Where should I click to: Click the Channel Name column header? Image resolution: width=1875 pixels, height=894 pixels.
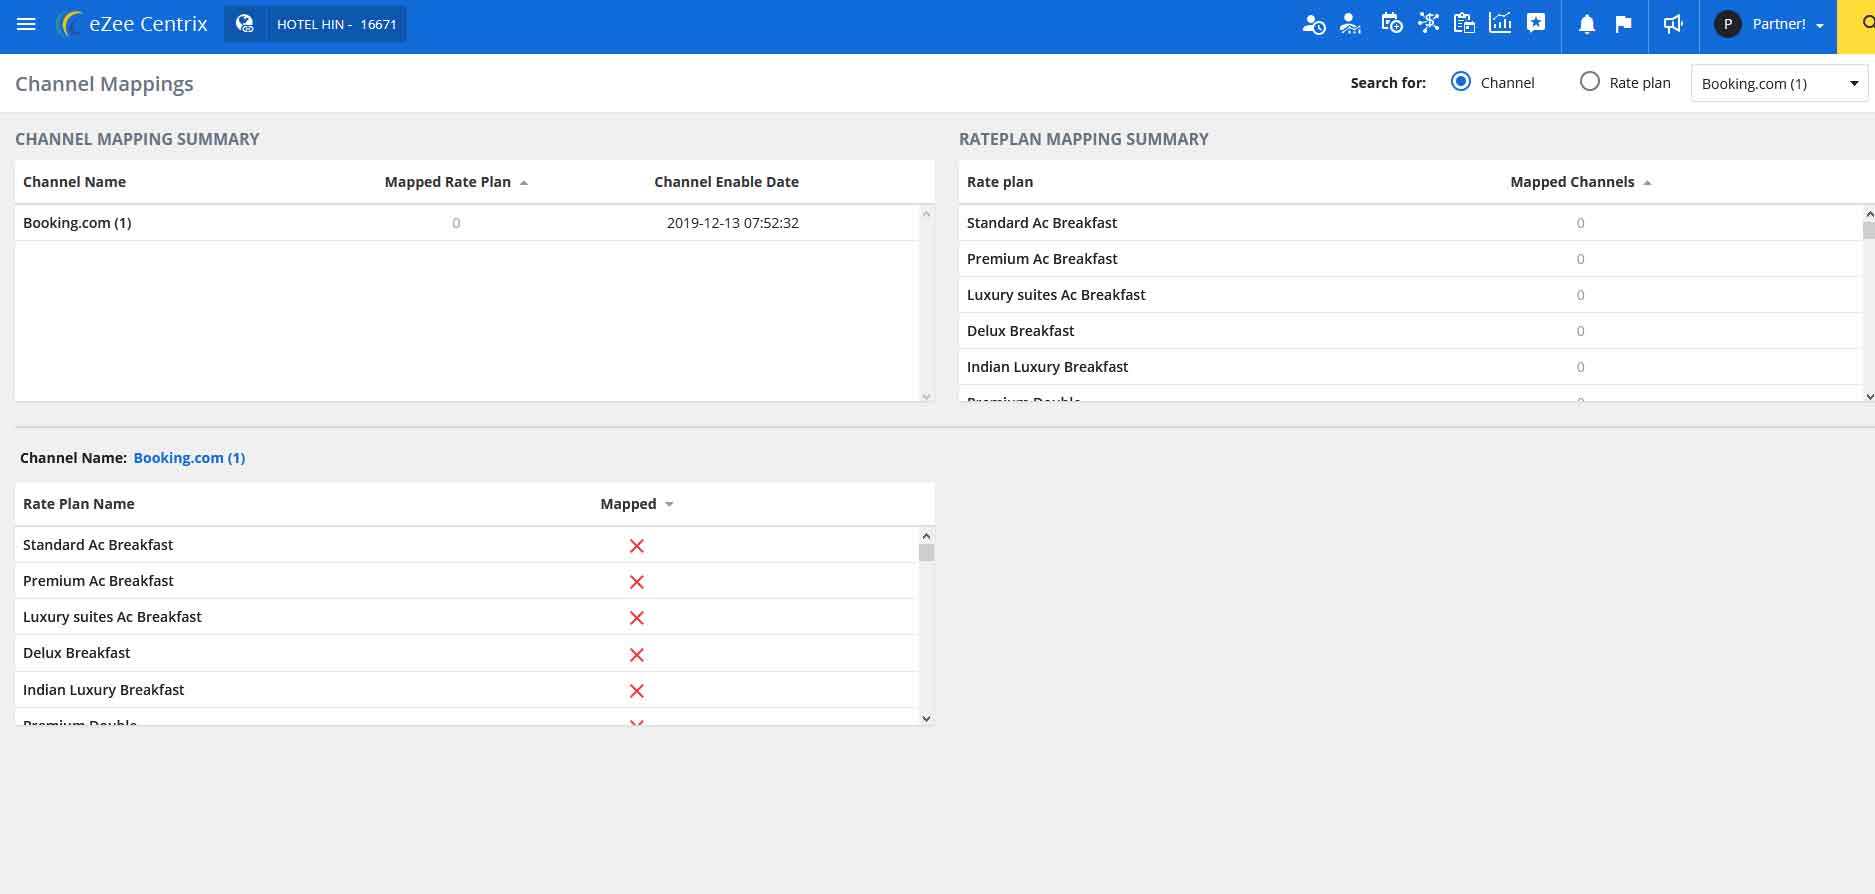coord(74,182)
